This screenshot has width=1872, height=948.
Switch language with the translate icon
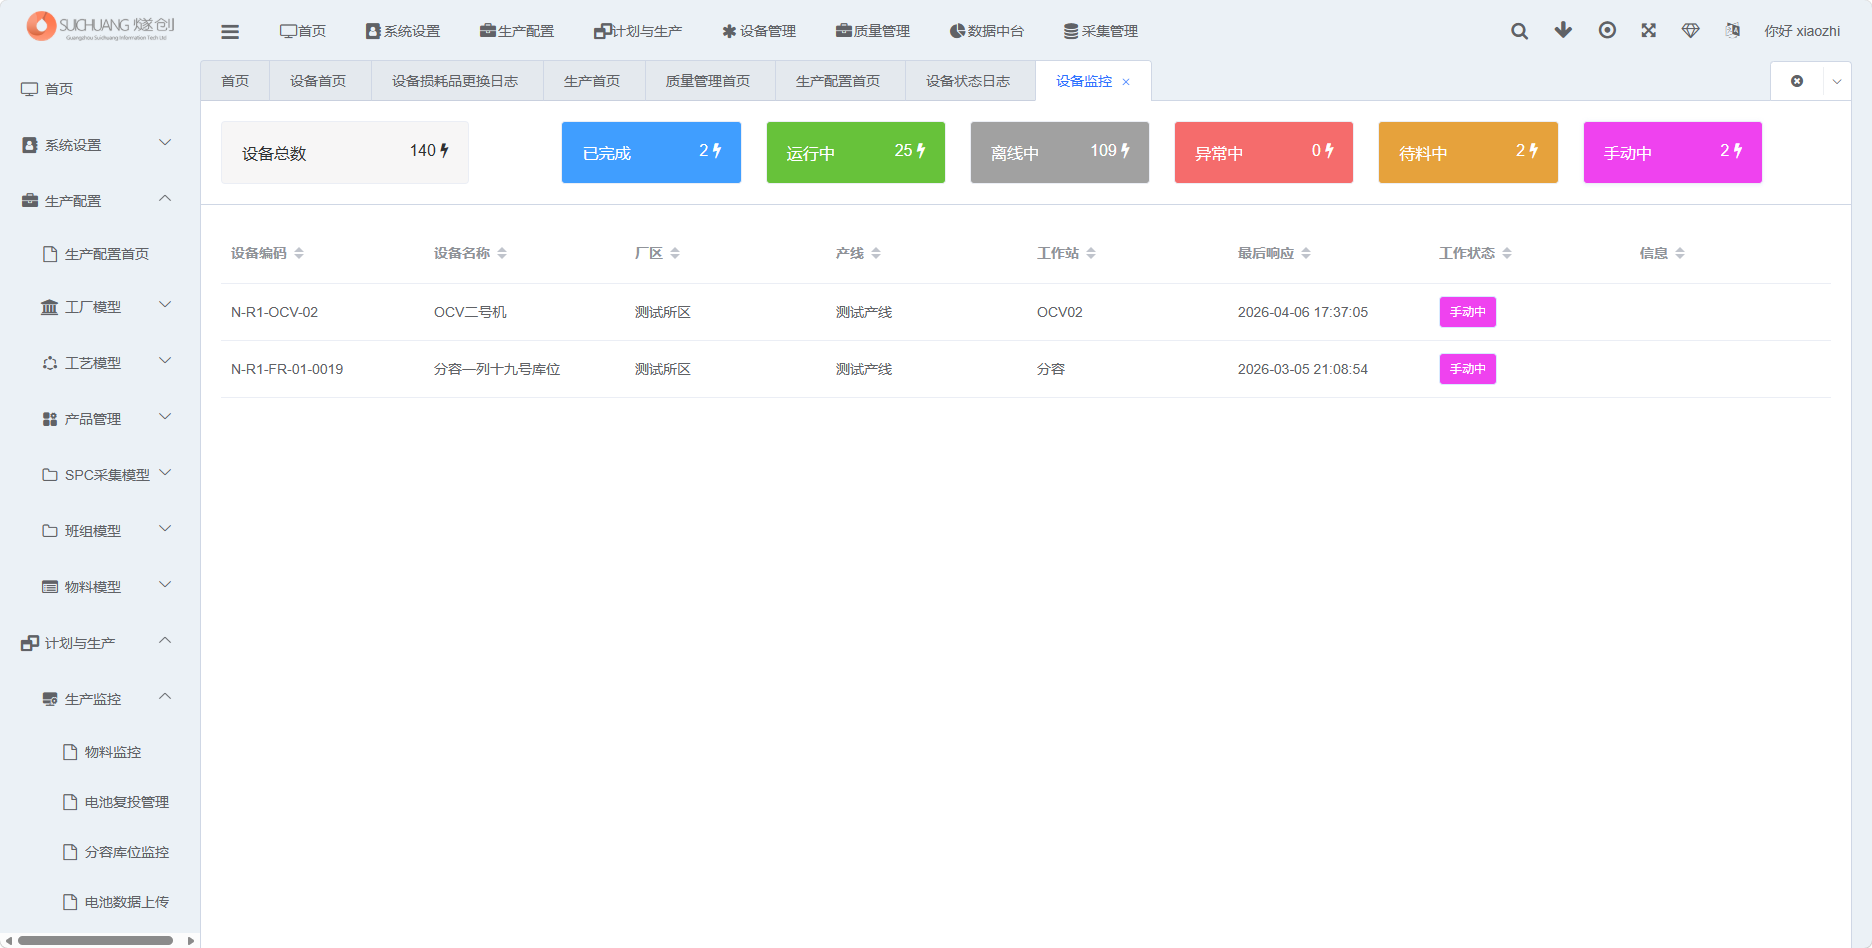click(x=1733, y=30)
